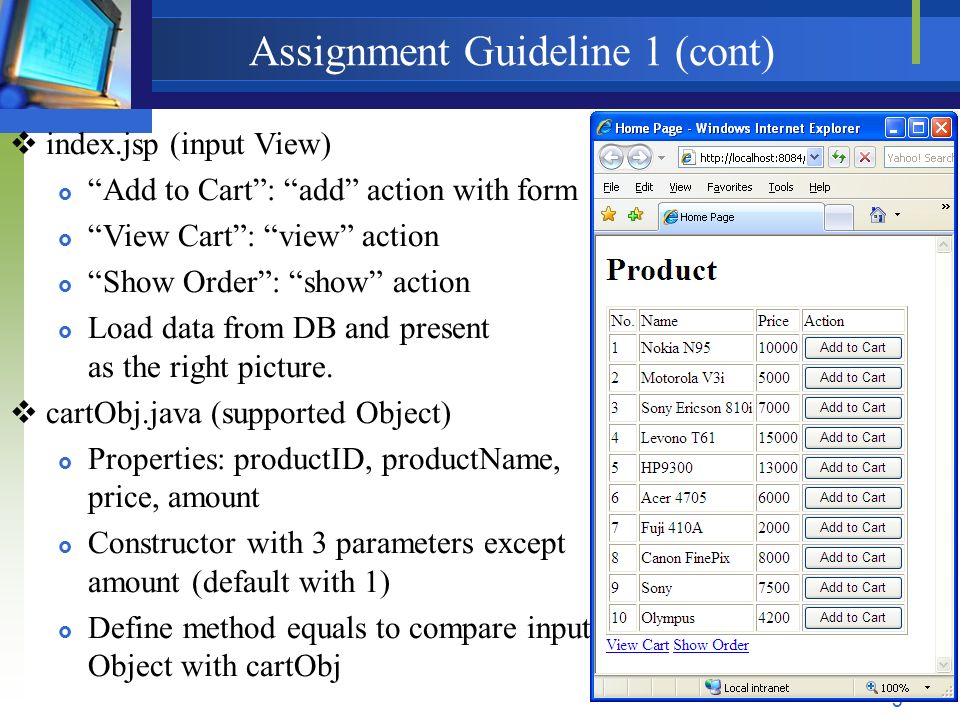
Task: Add Levono T61 to cart
Action: pyautogui.click(x=853, y=438)
